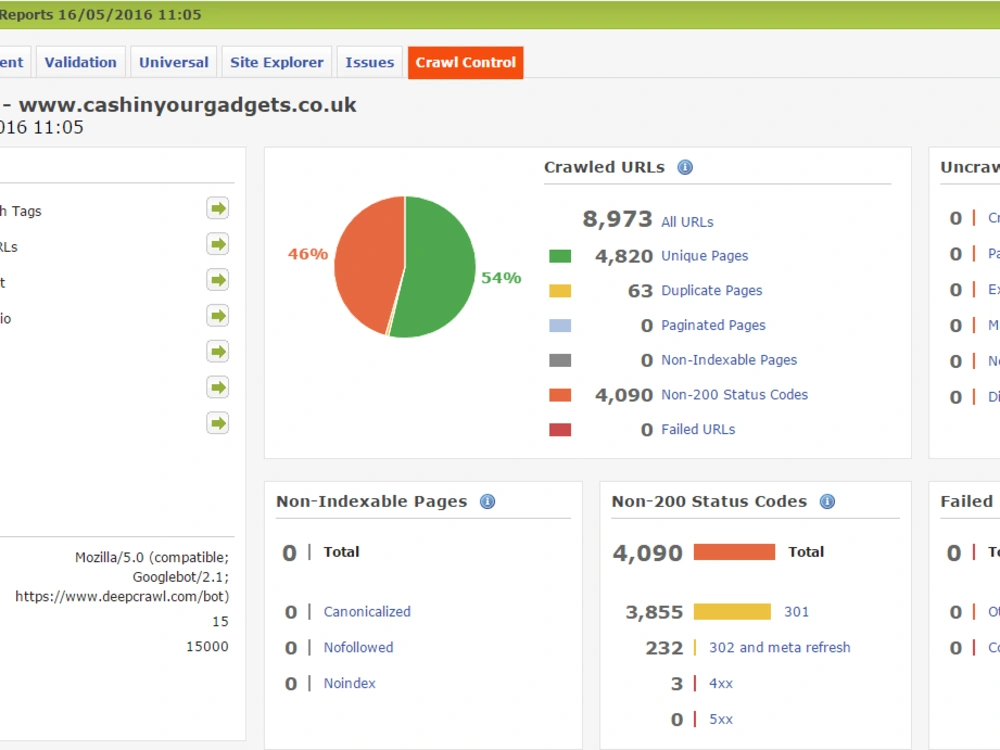Click the 4,820 unique pages count
The width and height of the screenshot is (1000, 750).
(624, 256)
